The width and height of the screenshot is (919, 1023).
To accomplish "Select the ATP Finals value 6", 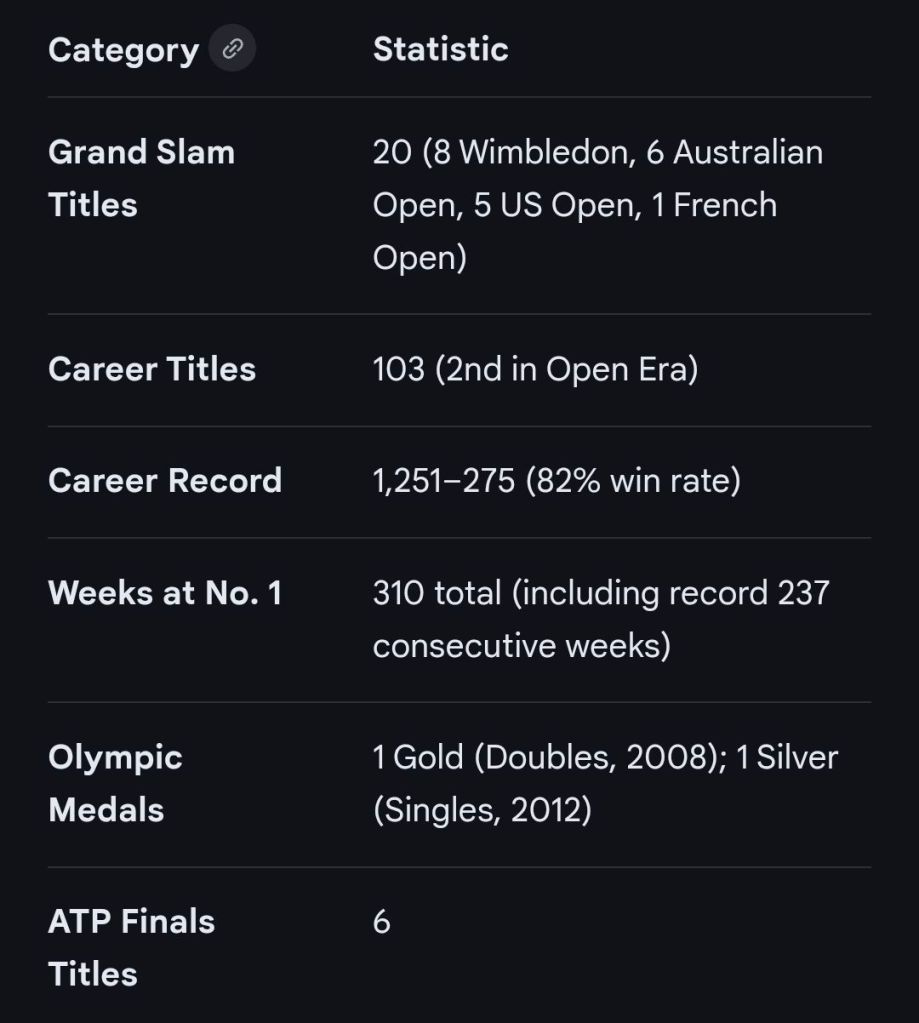I will tap(382, 922).
